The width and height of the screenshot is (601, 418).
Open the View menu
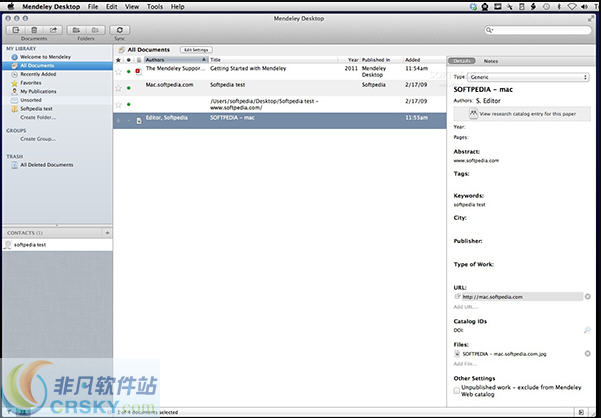point(132,7)
